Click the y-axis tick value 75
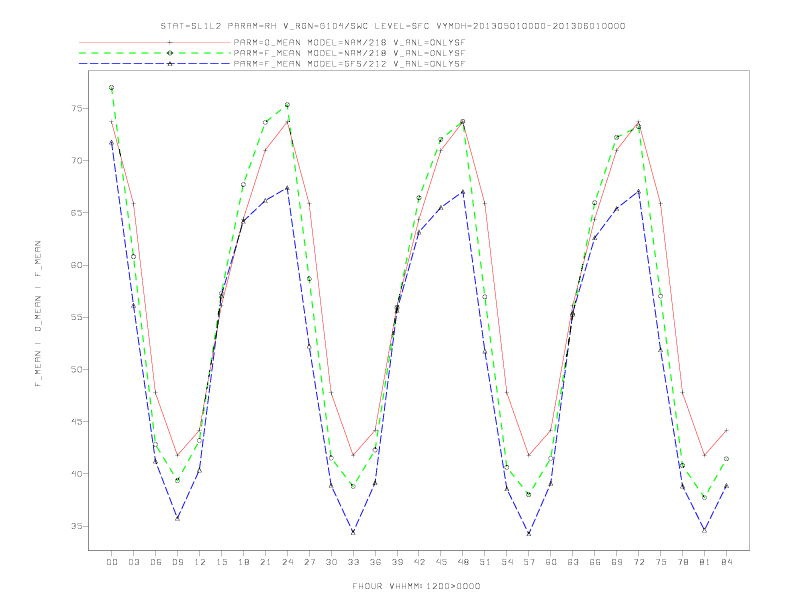The height and width of the screenshot is (612, 792). (x=76, y=109)
